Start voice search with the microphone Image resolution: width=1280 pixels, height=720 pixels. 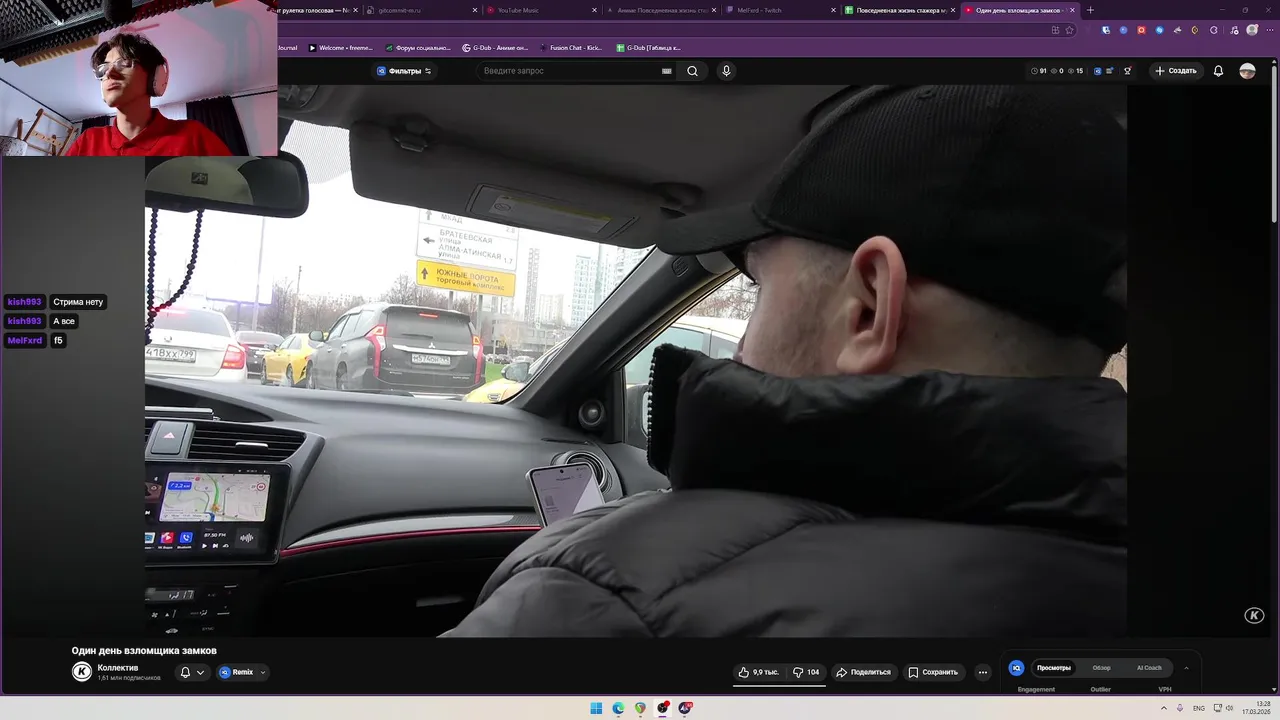(x=726, y=71)
